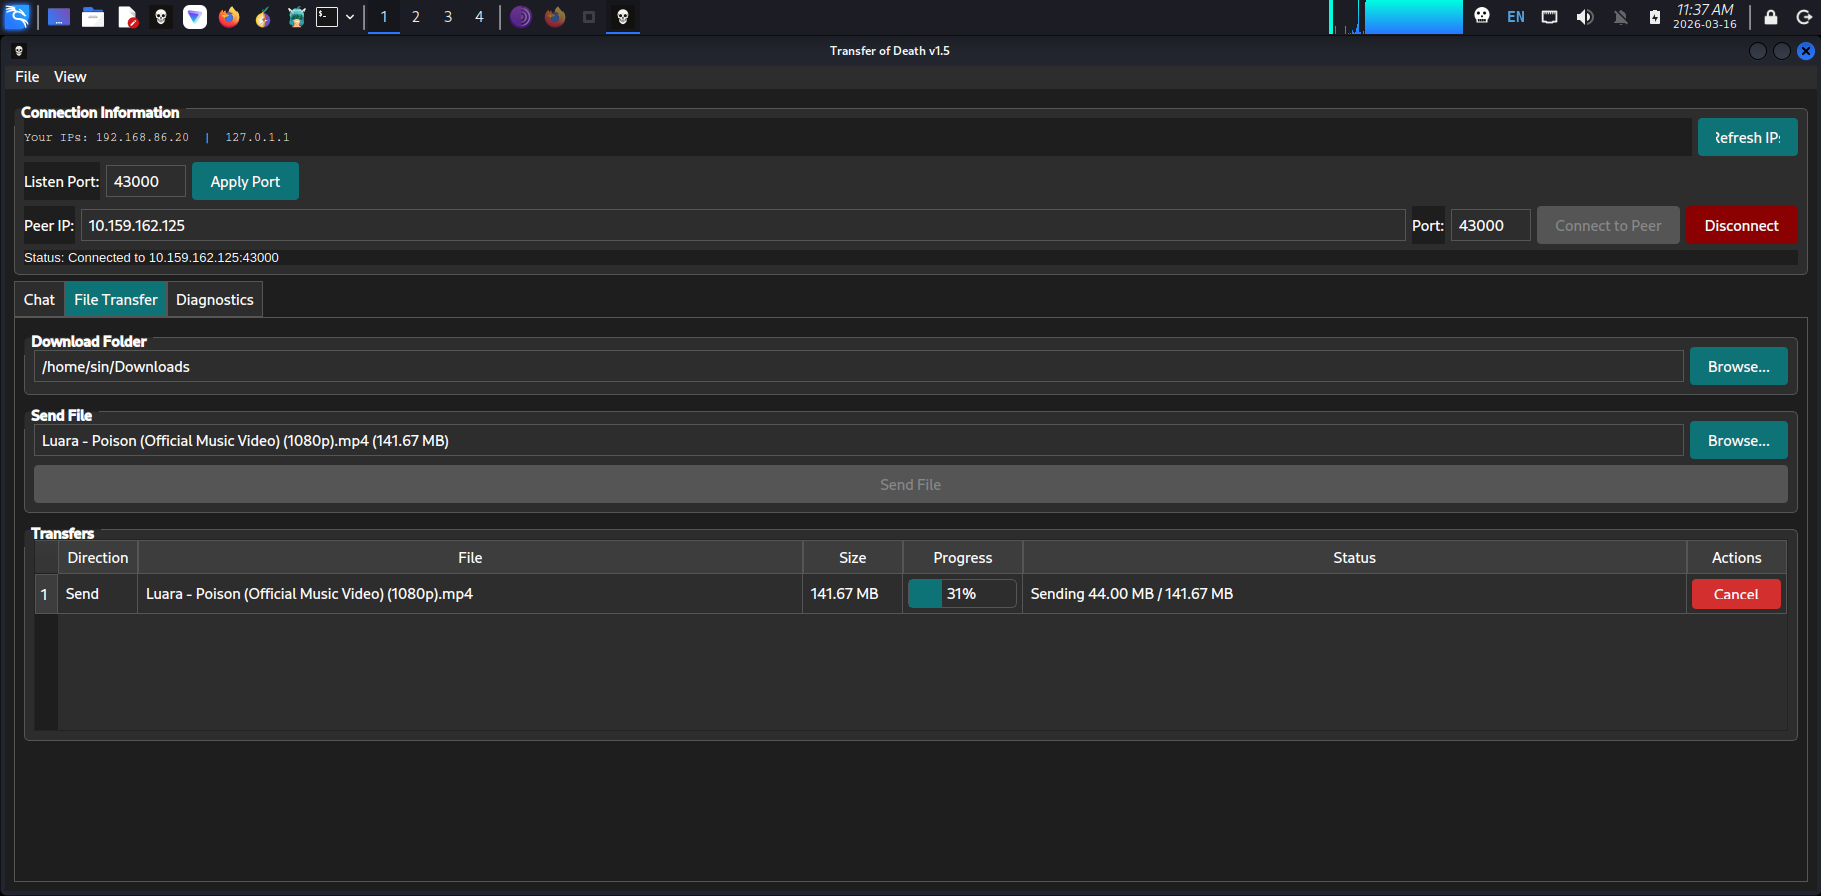This screenshot has width=1821, height=896.
Task: Click the show desktop icon in the panel
Action: coord(59,17)
